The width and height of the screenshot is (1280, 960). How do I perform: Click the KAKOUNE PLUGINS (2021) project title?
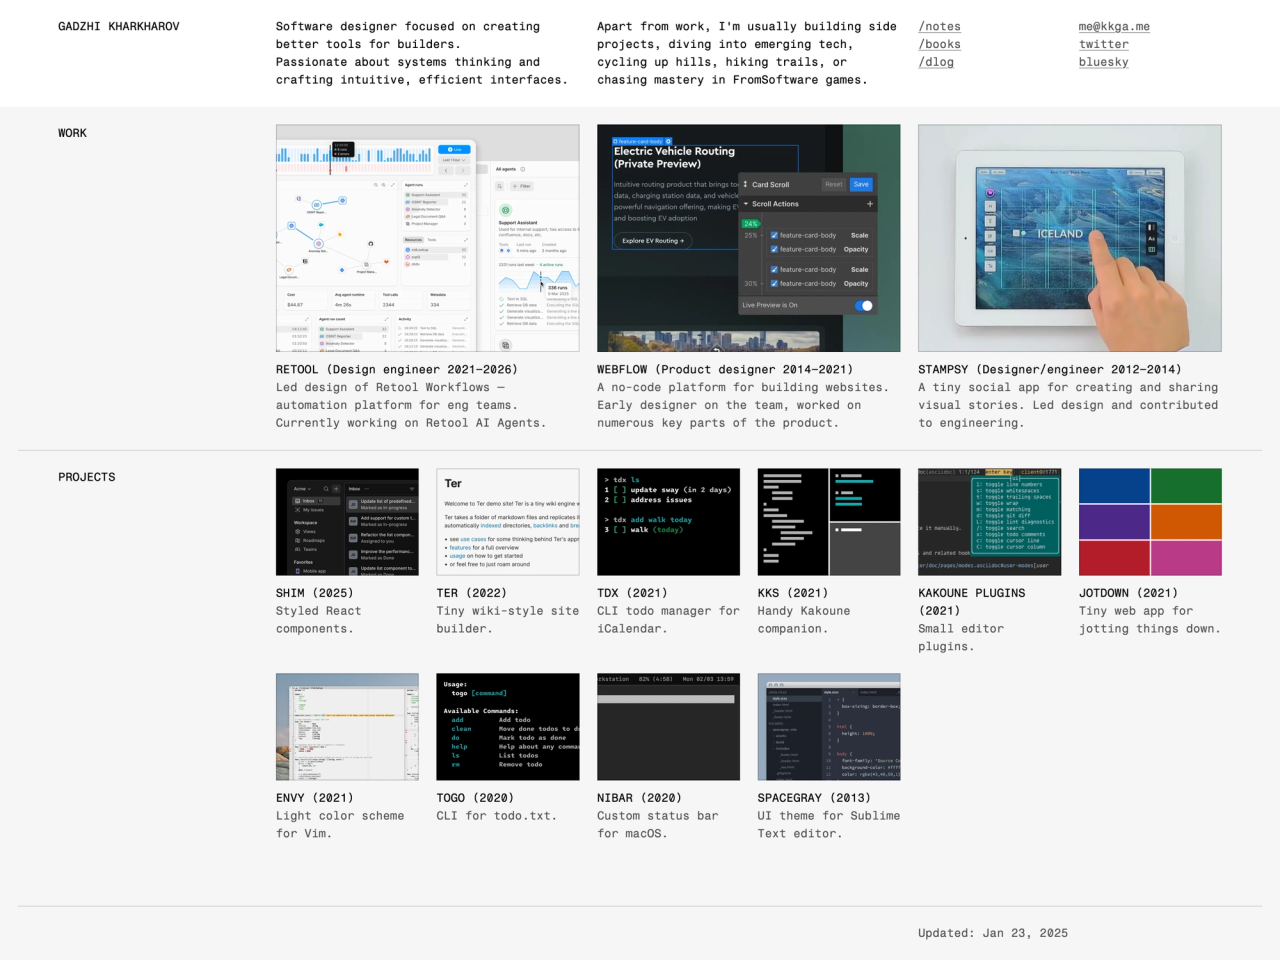tap(972, 602)
